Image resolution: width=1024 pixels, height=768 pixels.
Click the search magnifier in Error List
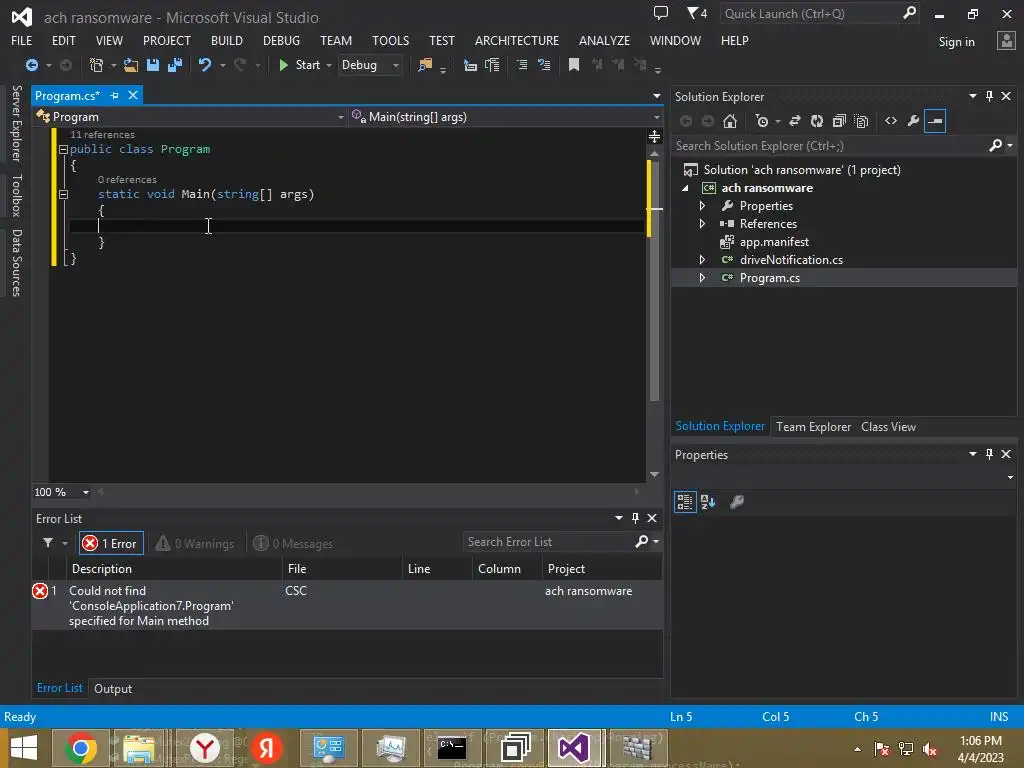[x=641, y=541]
